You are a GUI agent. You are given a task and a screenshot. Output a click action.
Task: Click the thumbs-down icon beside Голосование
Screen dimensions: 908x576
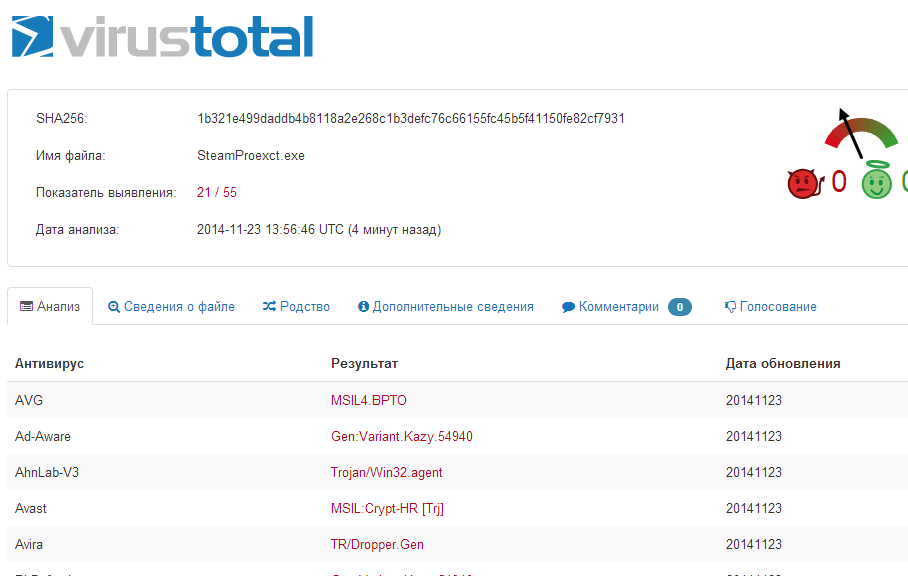pyautogui.click(x=730, y=307)
